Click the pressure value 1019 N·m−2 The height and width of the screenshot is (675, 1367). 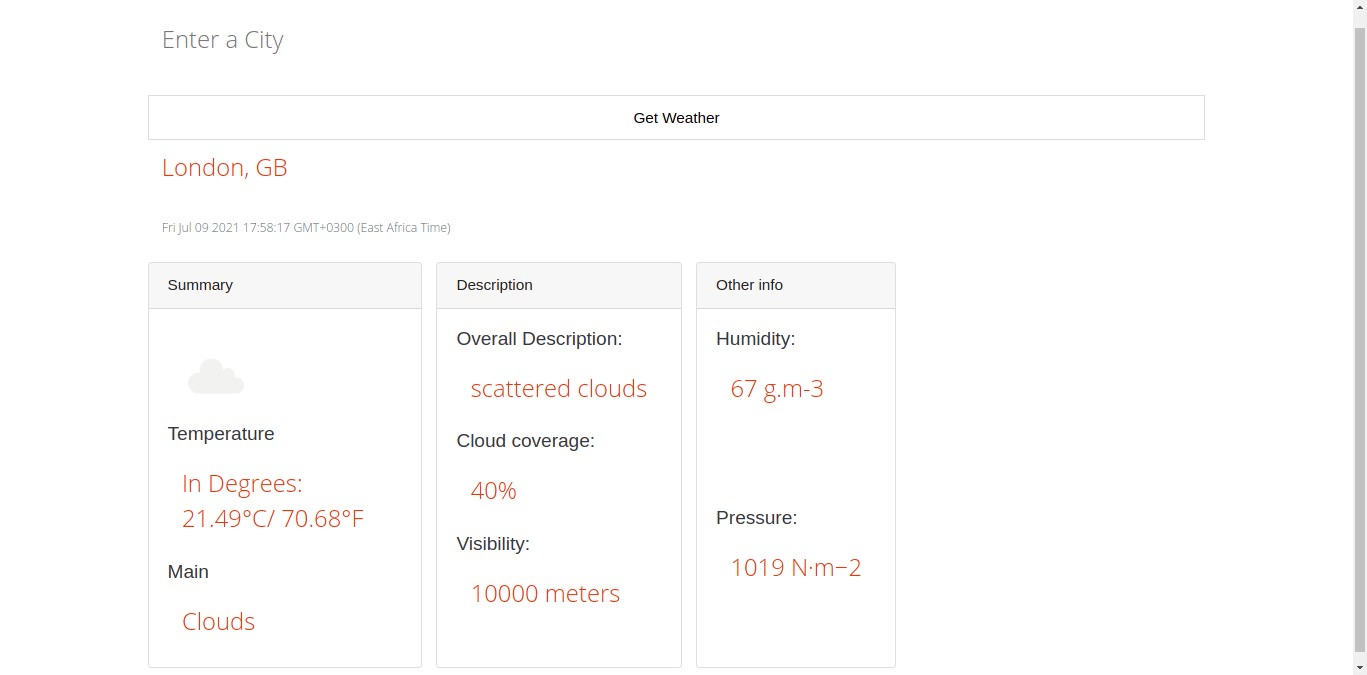[796, 567]
